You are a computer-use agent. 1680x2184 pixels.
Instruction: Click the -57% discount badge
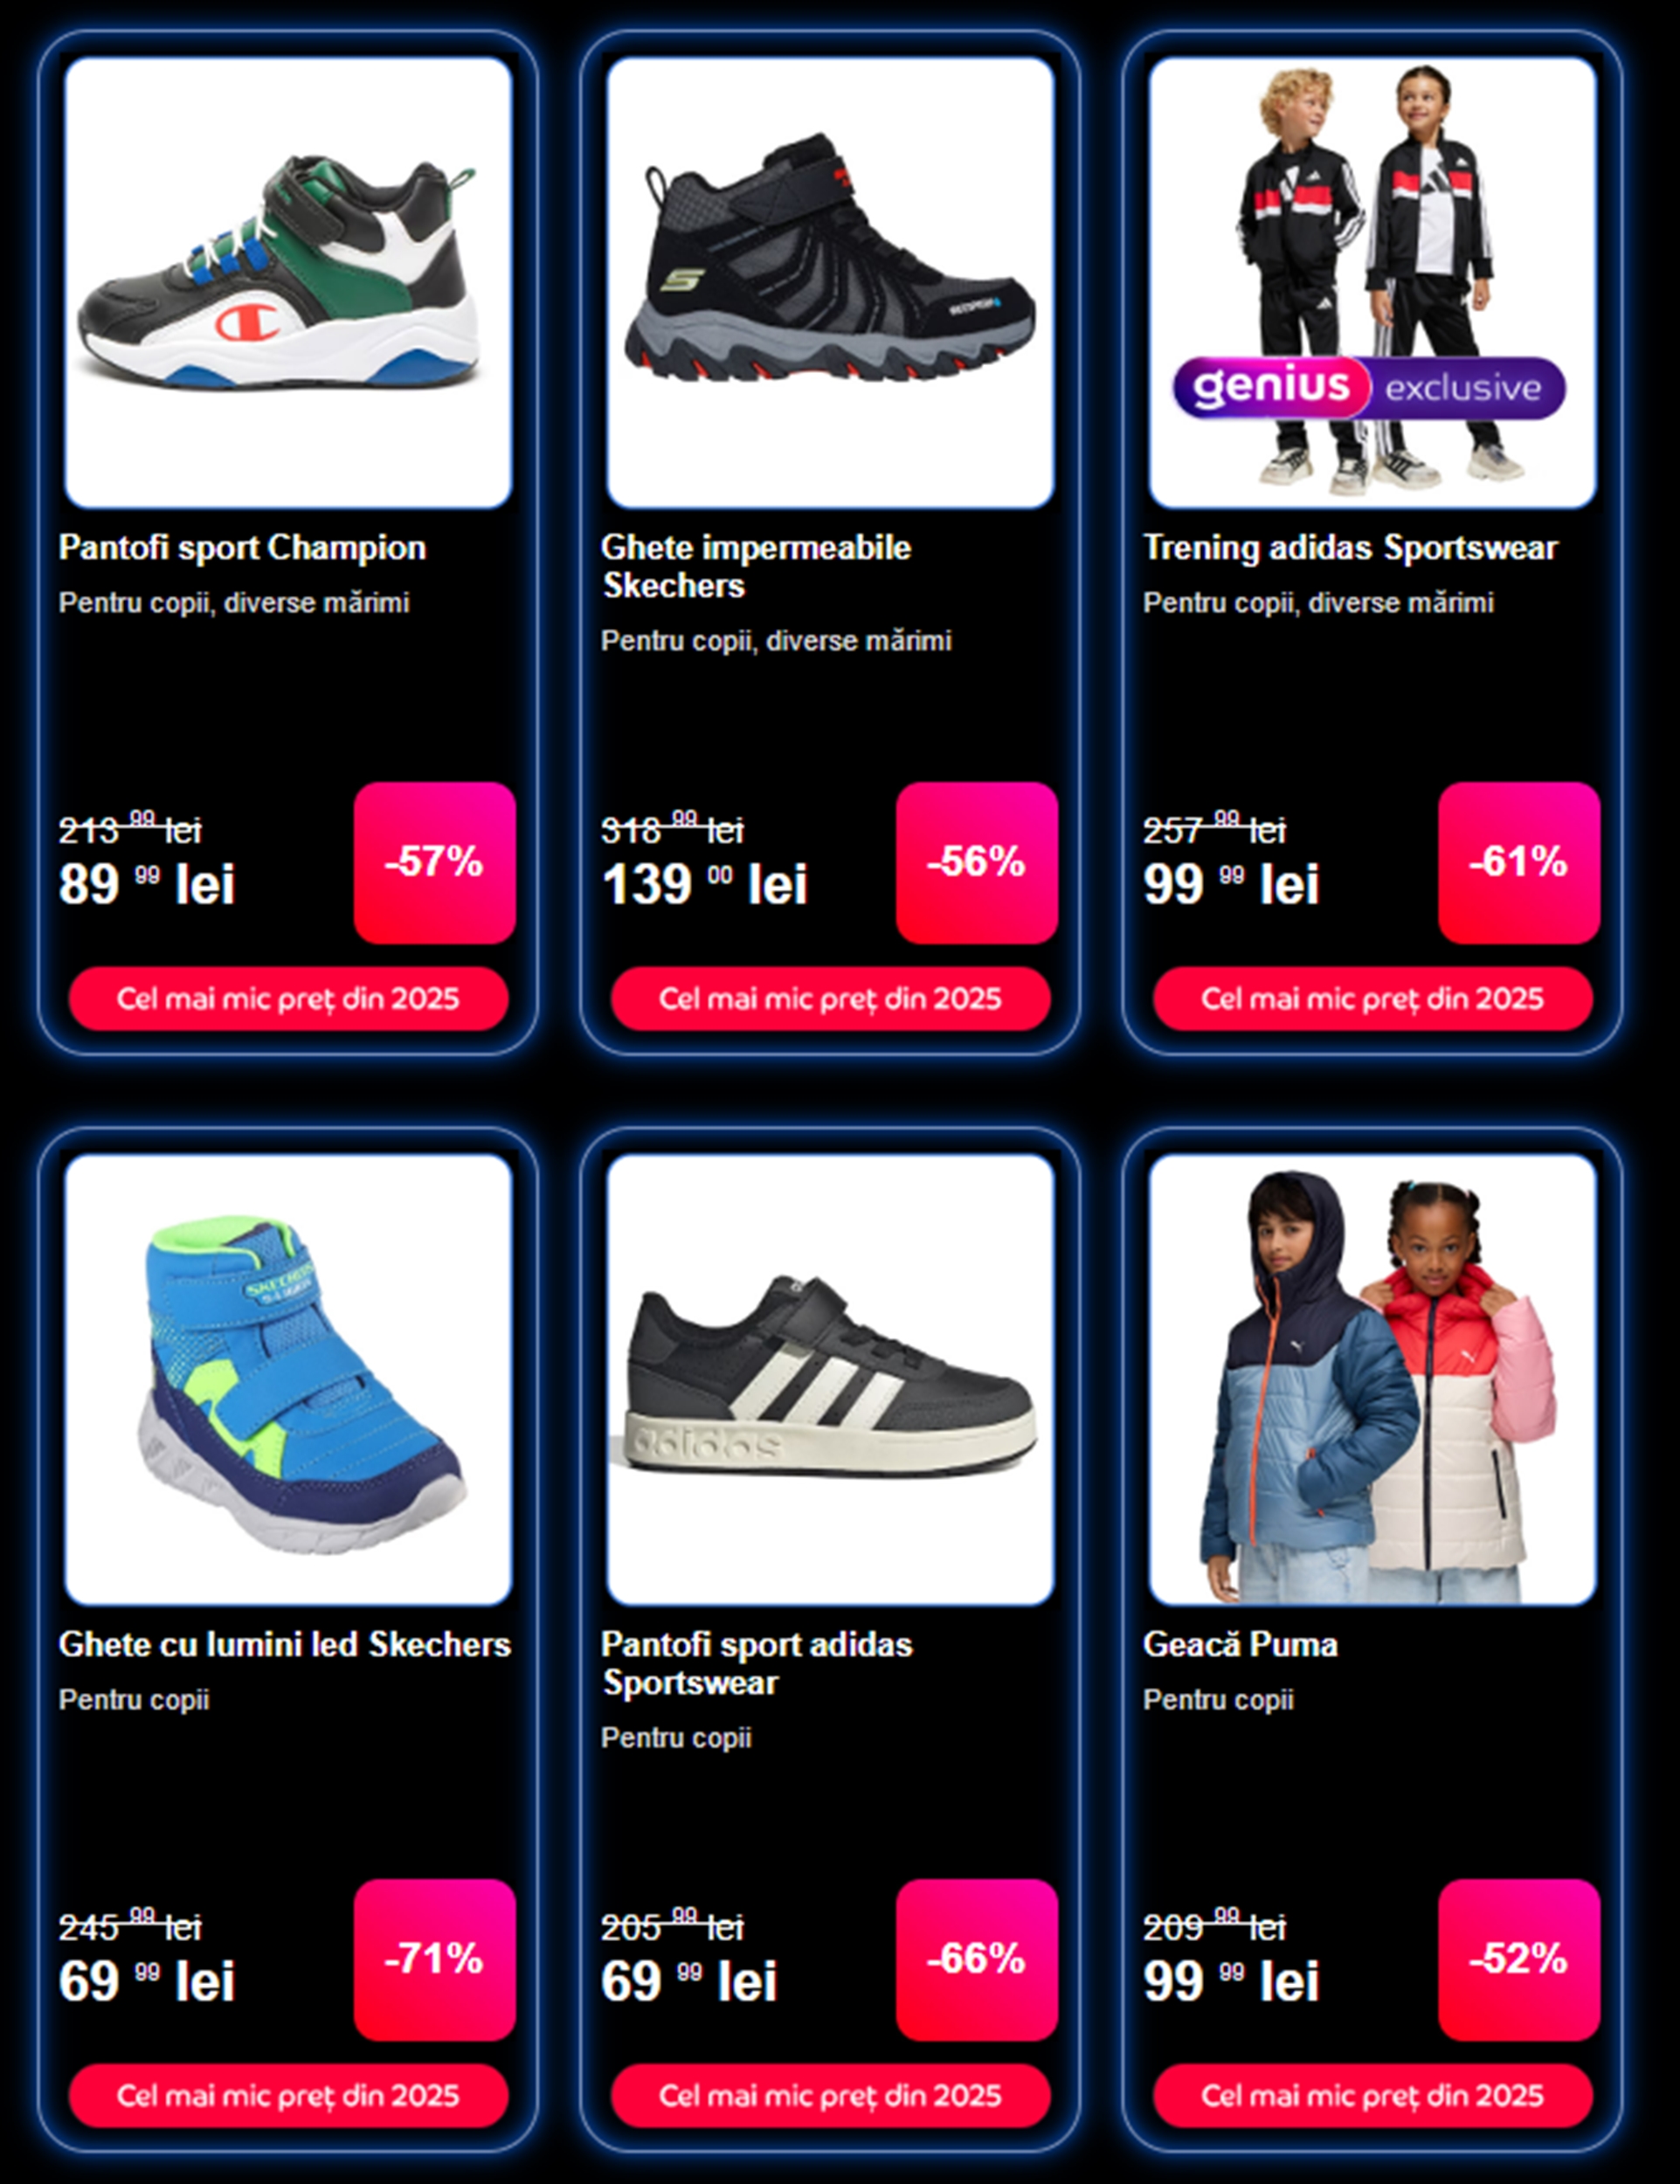click(x=435, y=862)
